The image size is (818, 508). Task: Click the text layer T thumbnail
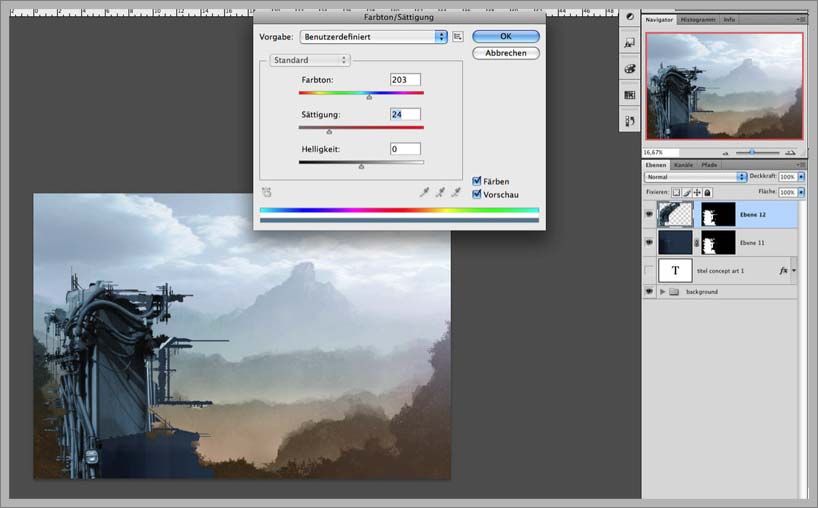coord(676,270)
